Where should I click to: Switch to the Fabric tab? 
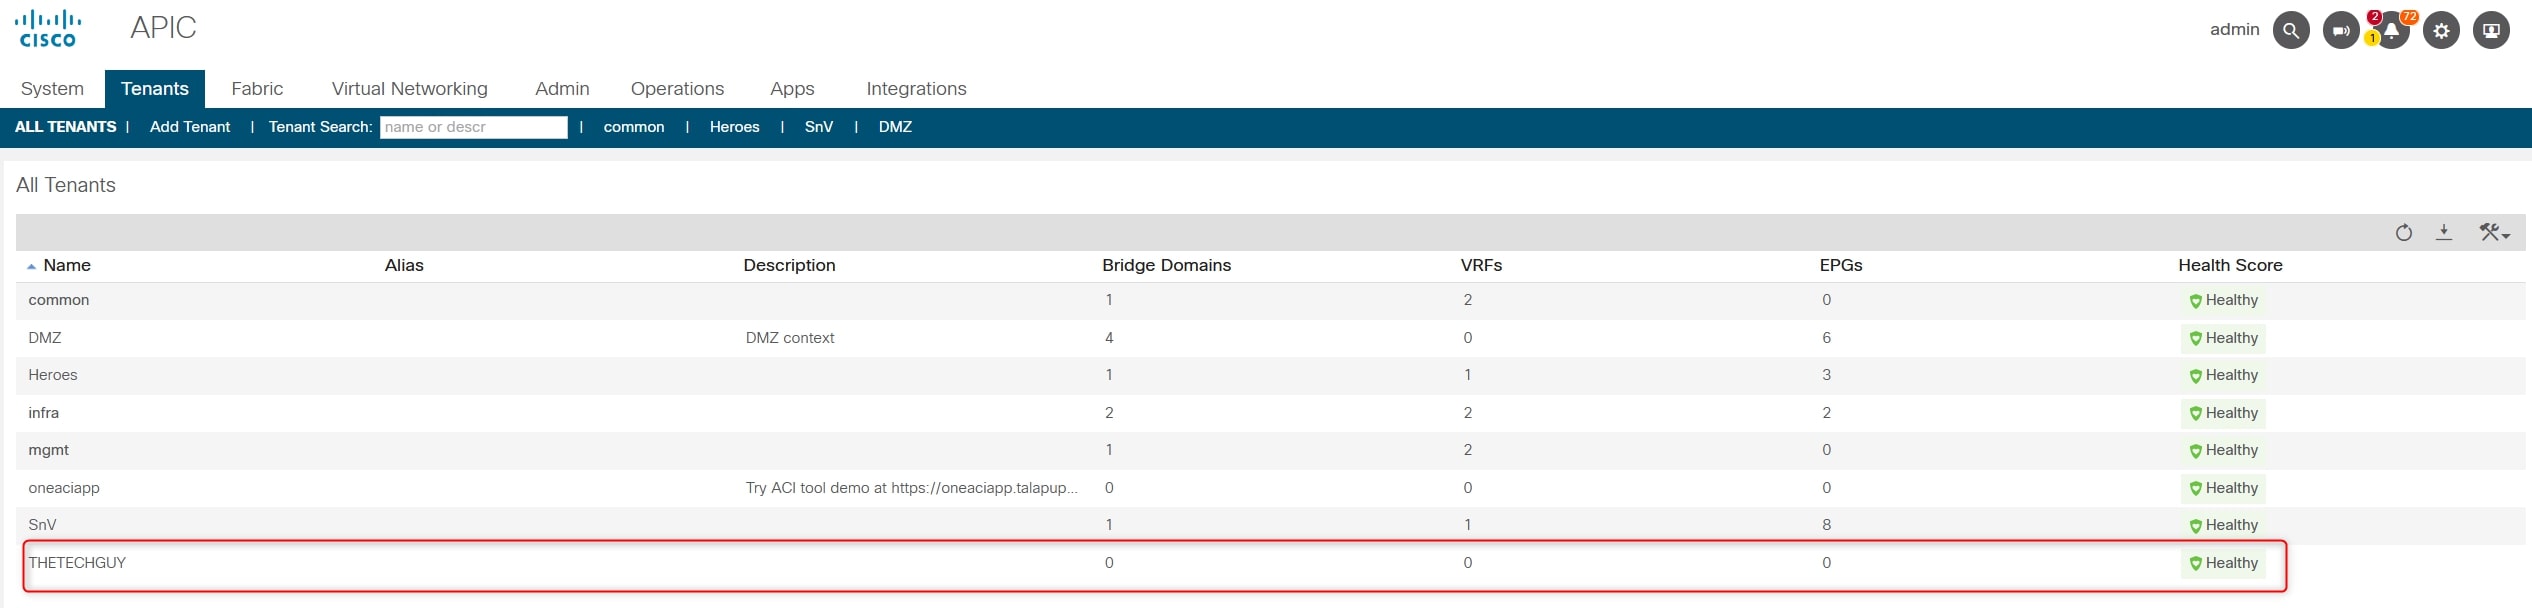tap(257, 89)
